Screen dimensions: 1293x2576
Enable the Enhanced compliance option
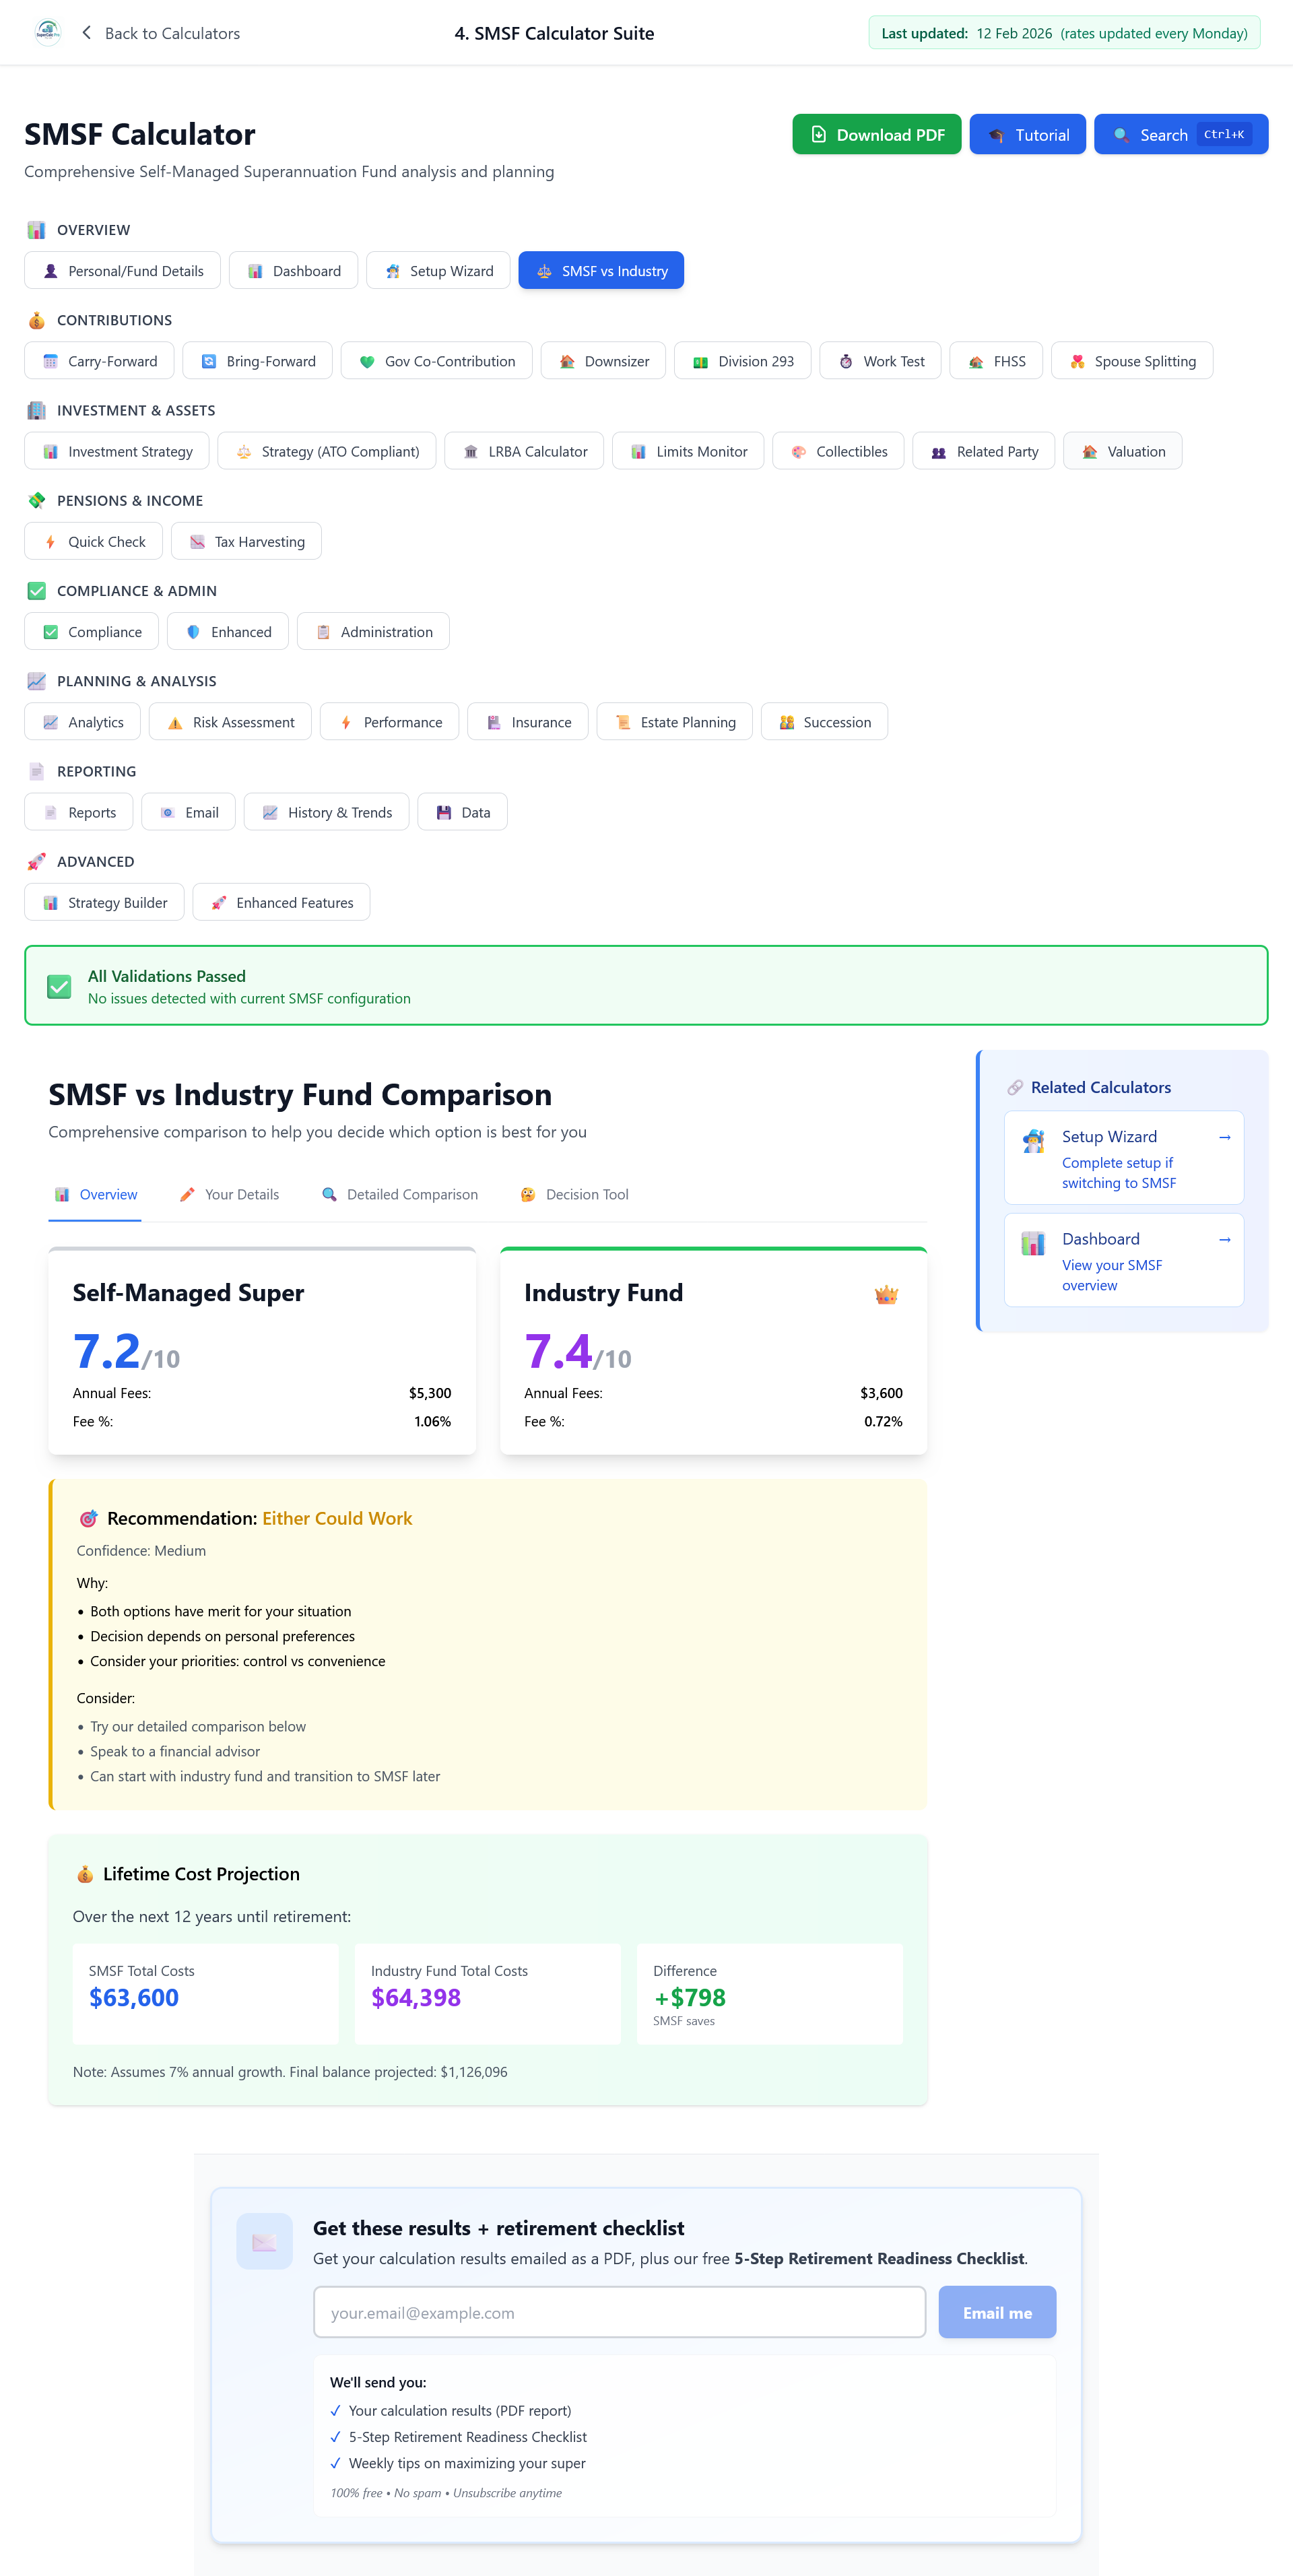tap(228, 631)
